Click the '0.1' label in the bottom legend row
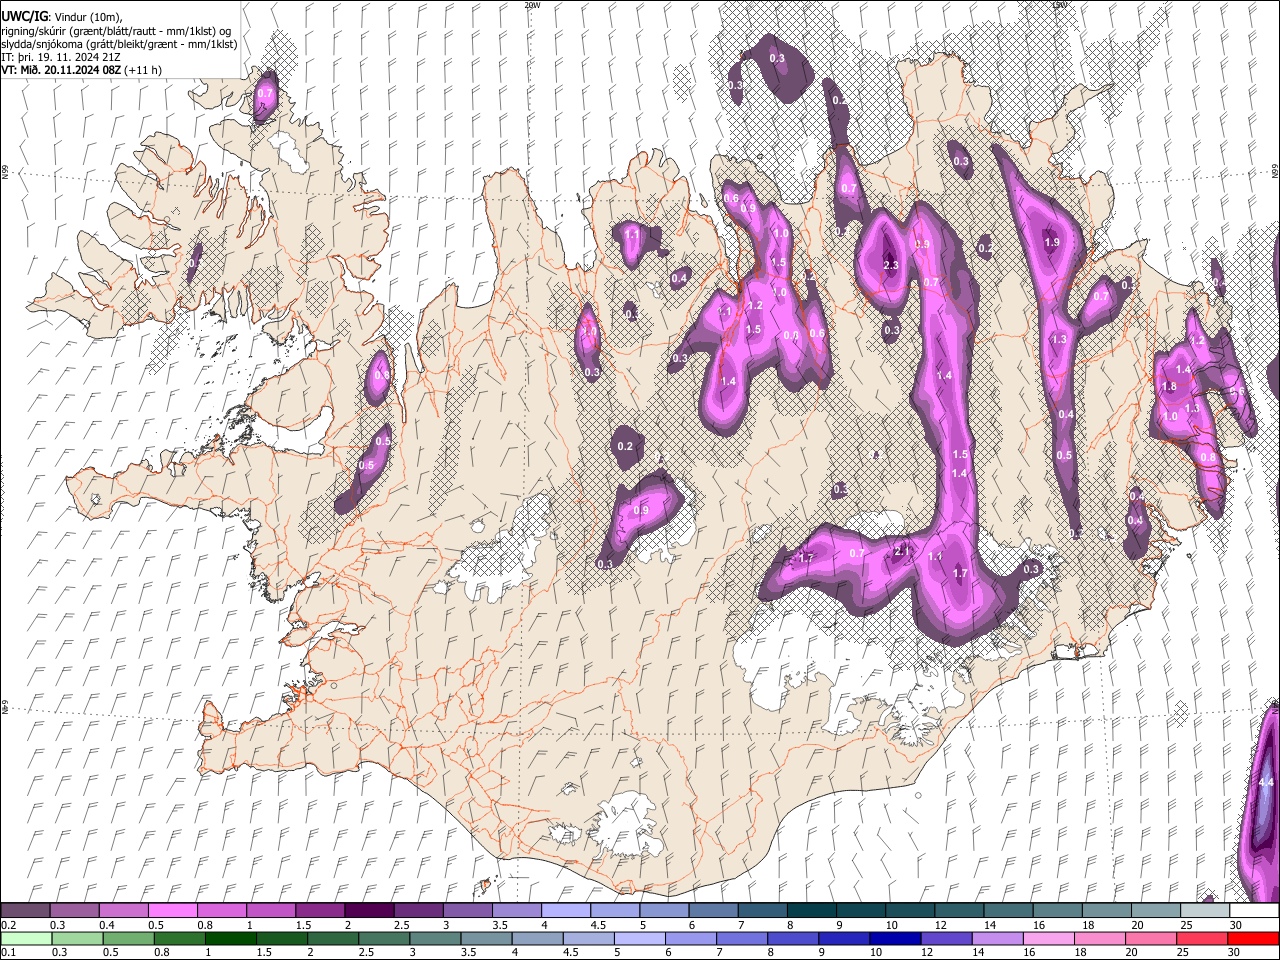This screenshot has width=1280, height=960. pos(8,953)
